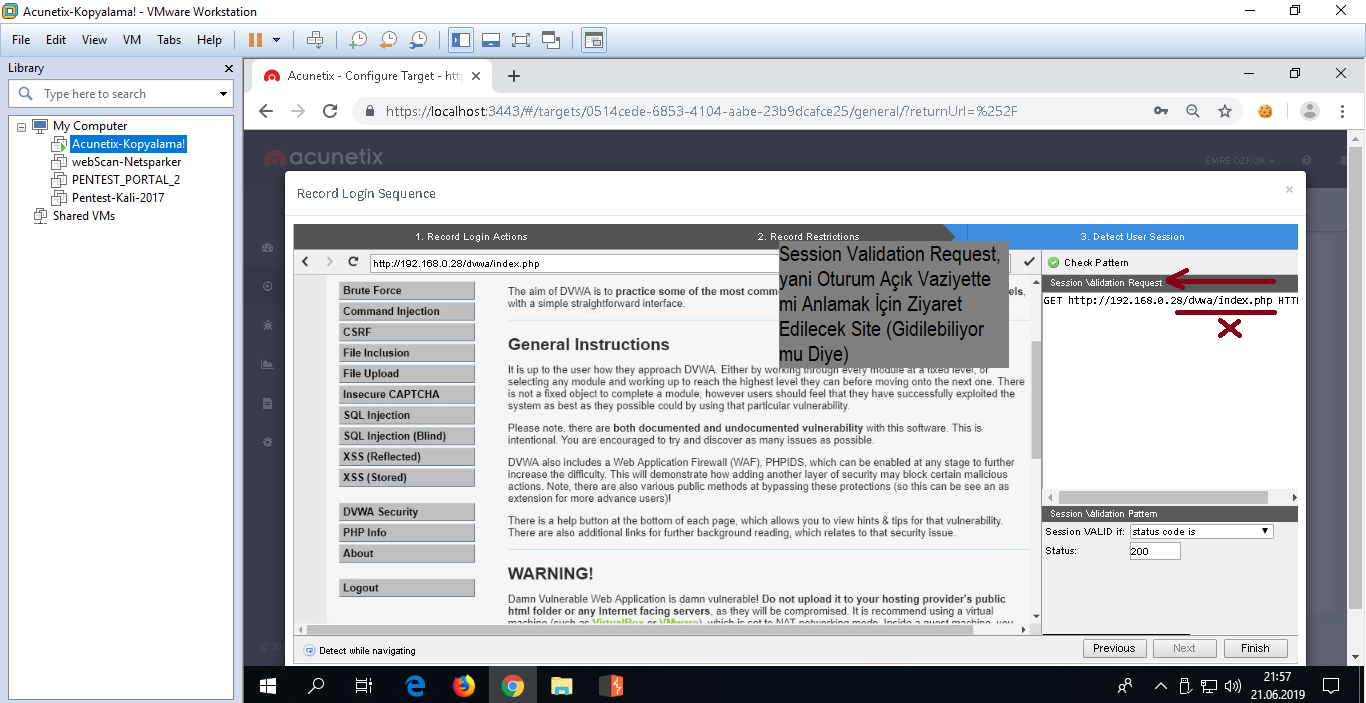Click the green Check Pattern icon
Viewport: 1366px width, 703px height.
tap(1053, 263)
